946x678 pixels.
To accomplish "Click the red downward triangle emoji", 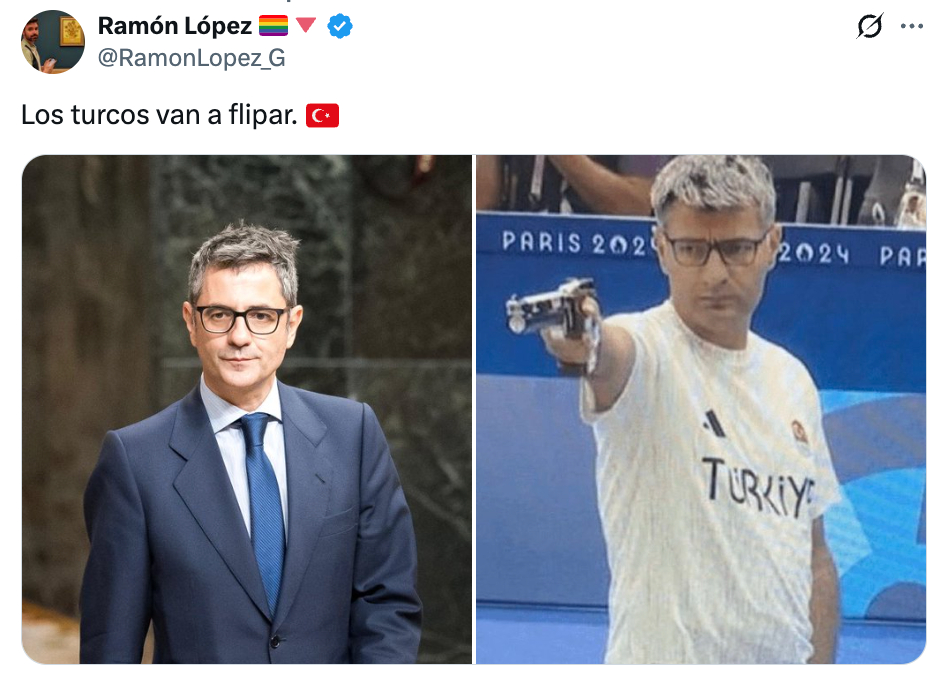I will [306, 25].
